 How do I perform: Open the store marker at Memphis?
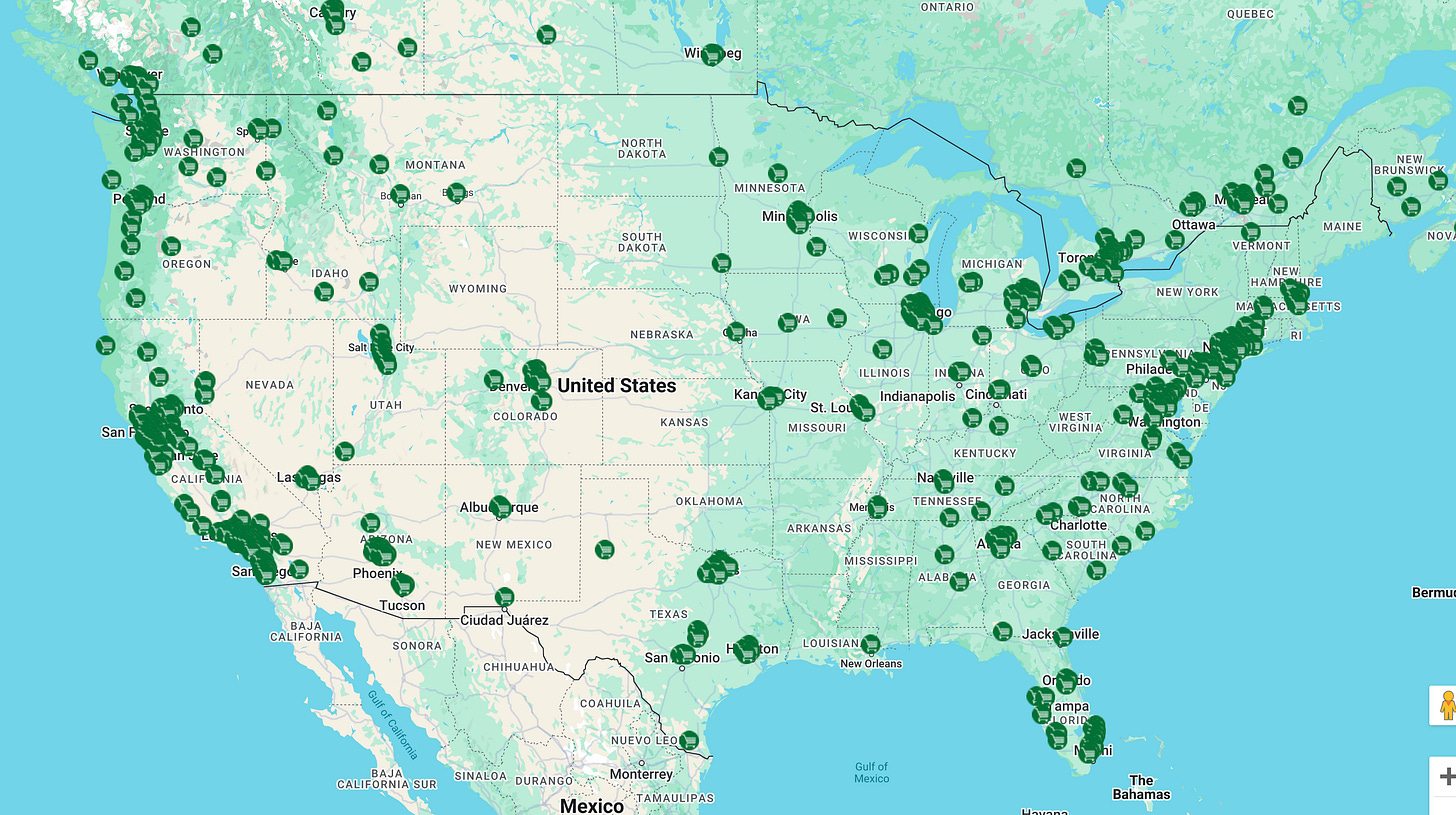[x=877, y=507]
